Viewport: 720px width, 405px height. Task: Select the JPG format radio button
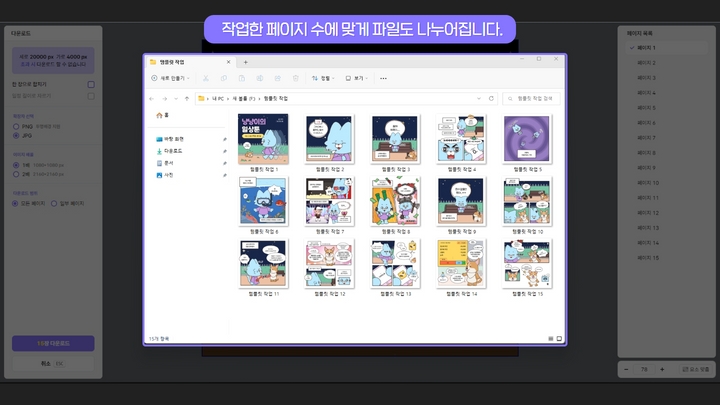coord(16,135)
